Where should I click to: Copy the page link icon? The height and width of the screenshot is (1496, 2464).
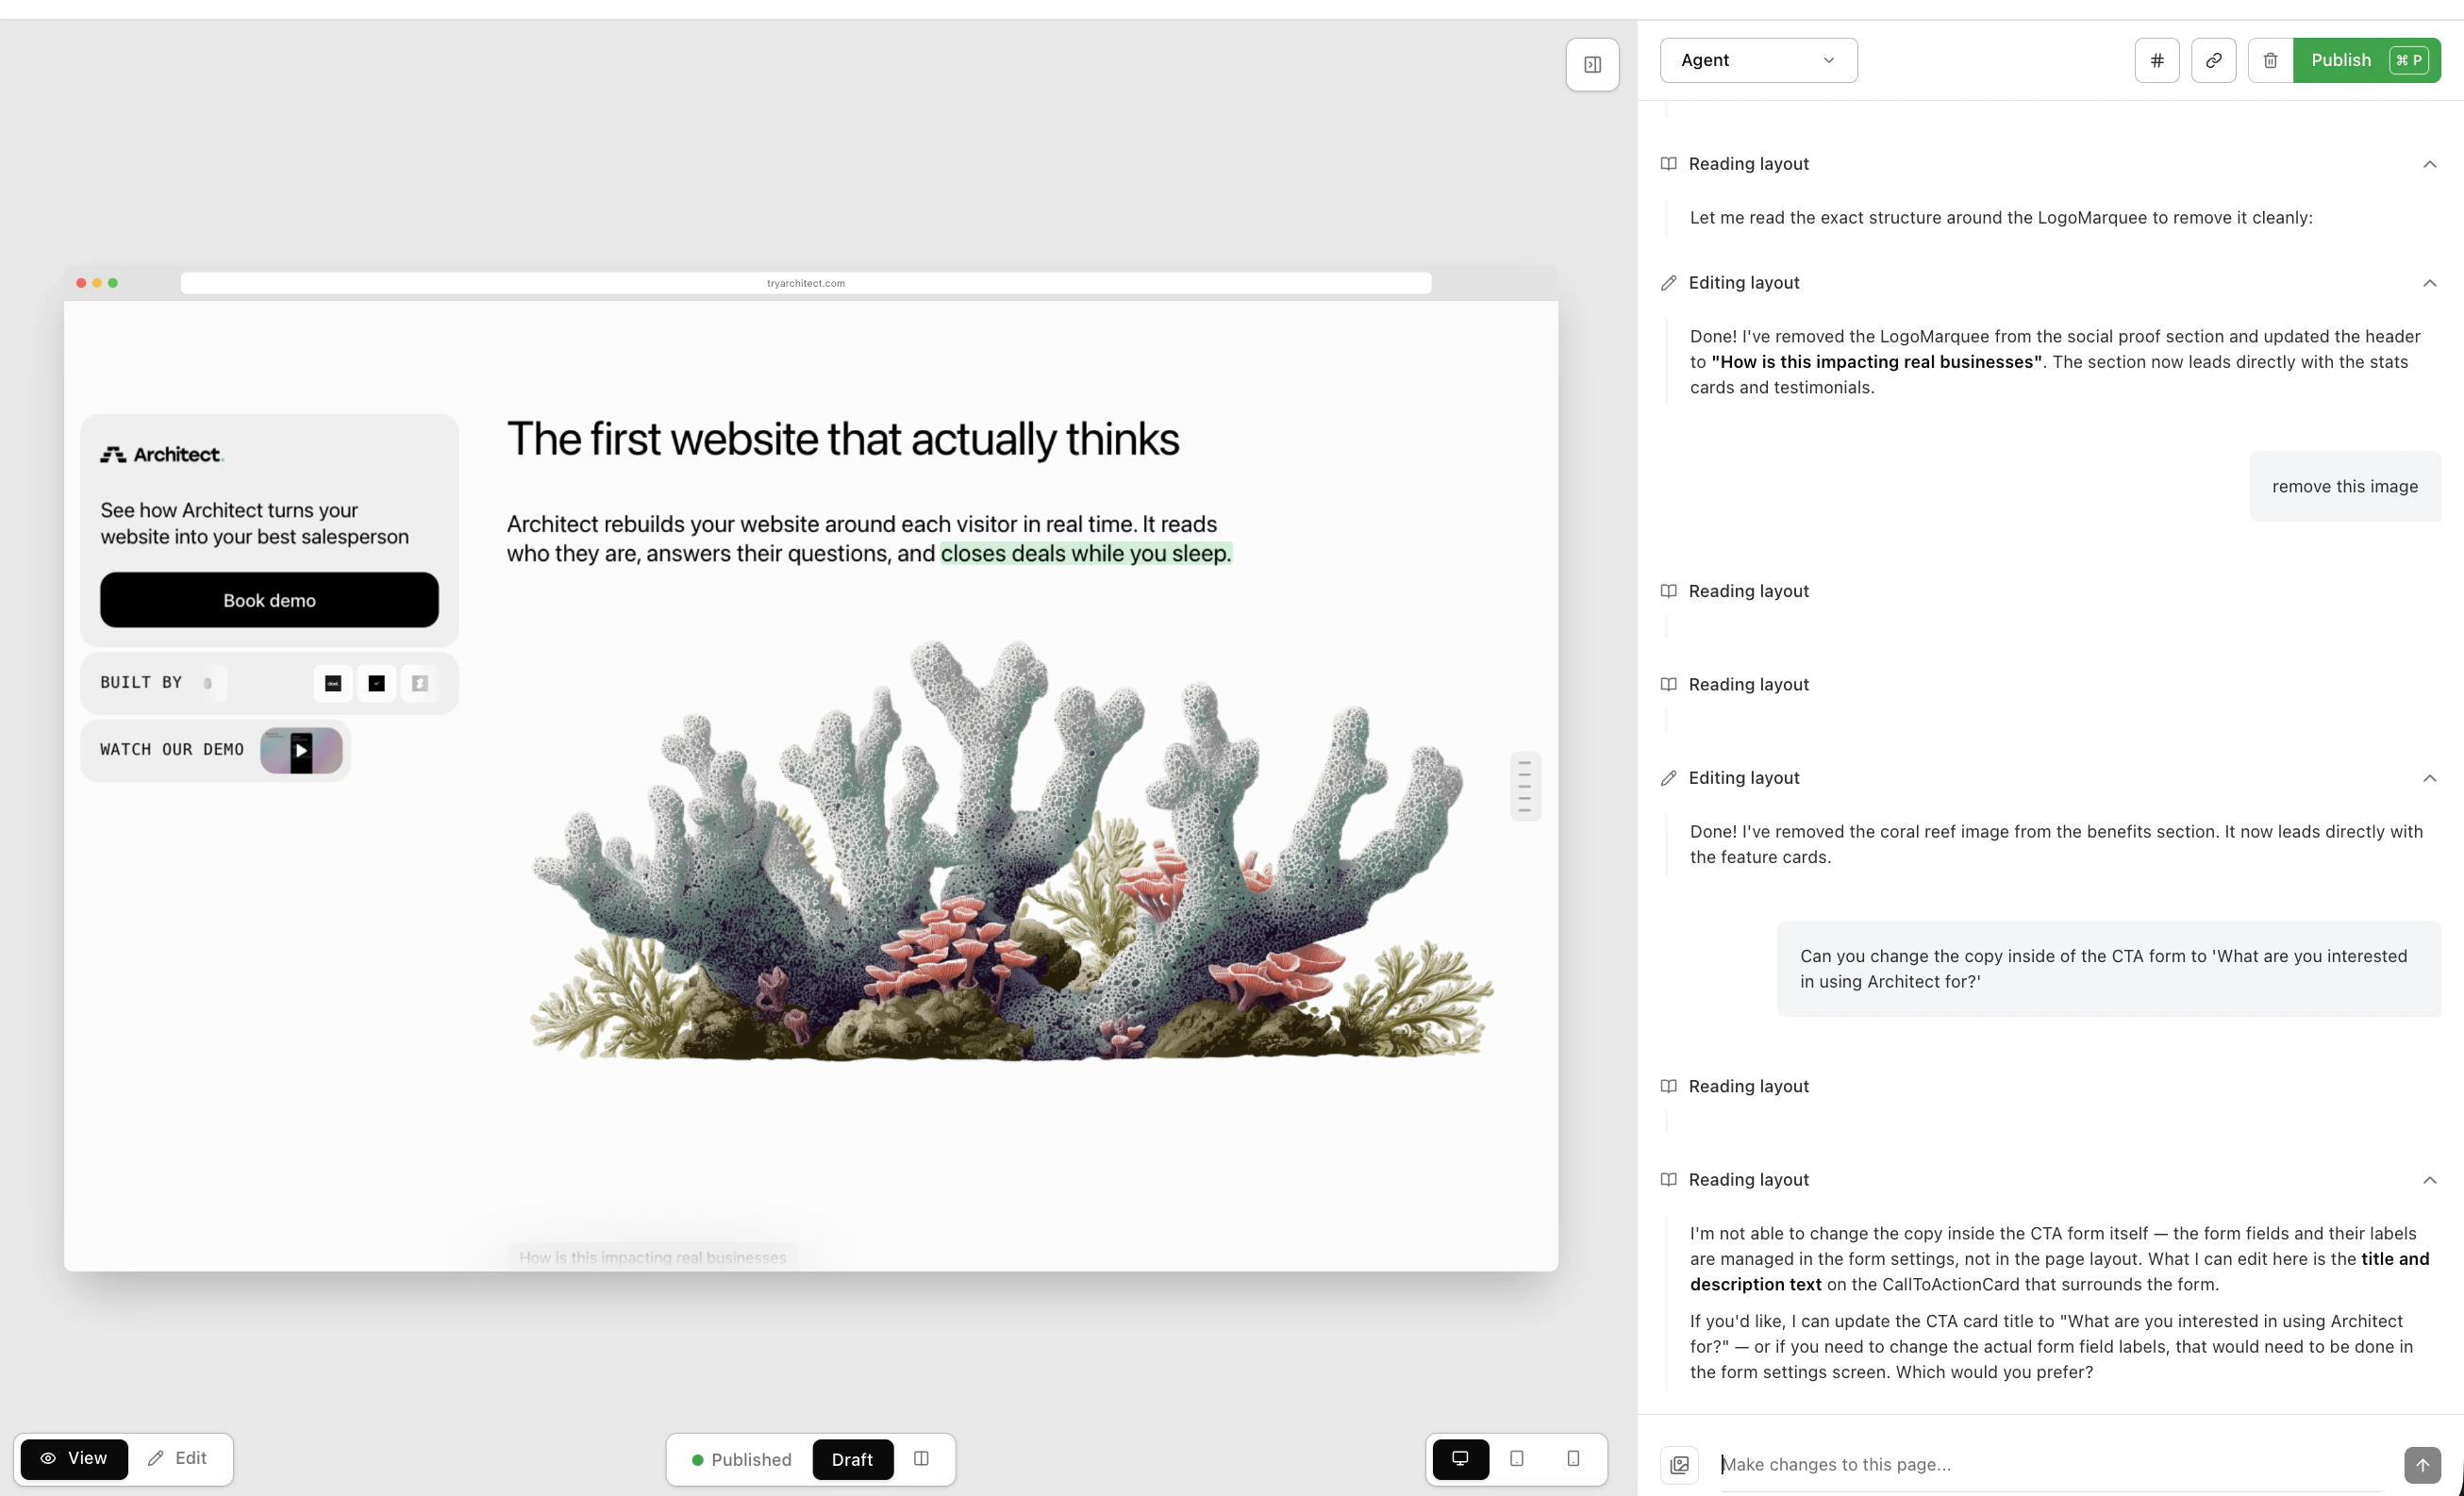tap(2213, 60)
